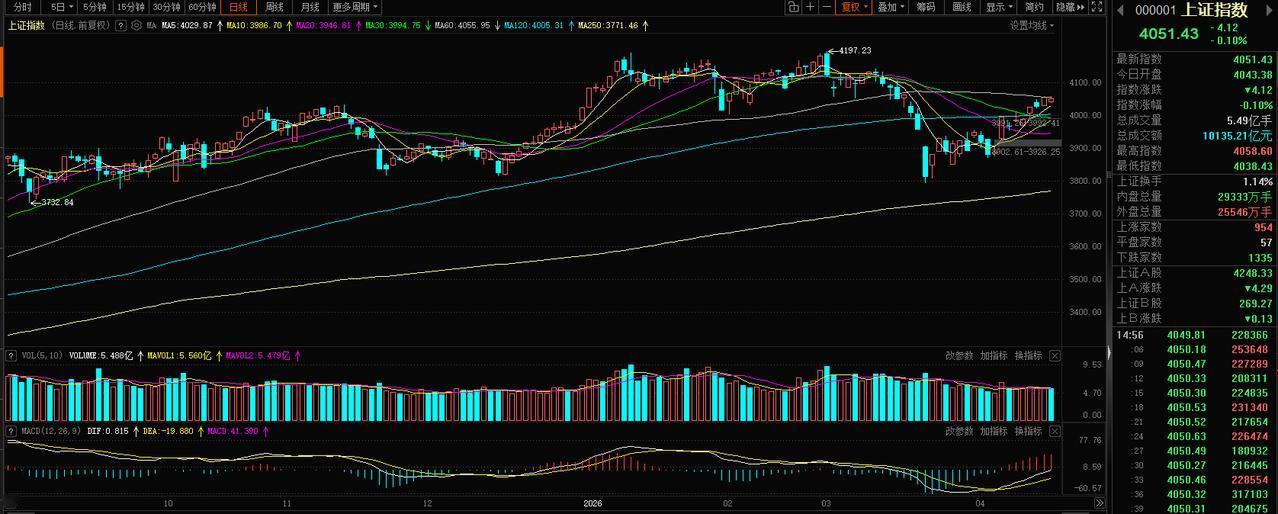Click the 14:56 tick row
1278x514 pixels.
tap(1195, 335)
